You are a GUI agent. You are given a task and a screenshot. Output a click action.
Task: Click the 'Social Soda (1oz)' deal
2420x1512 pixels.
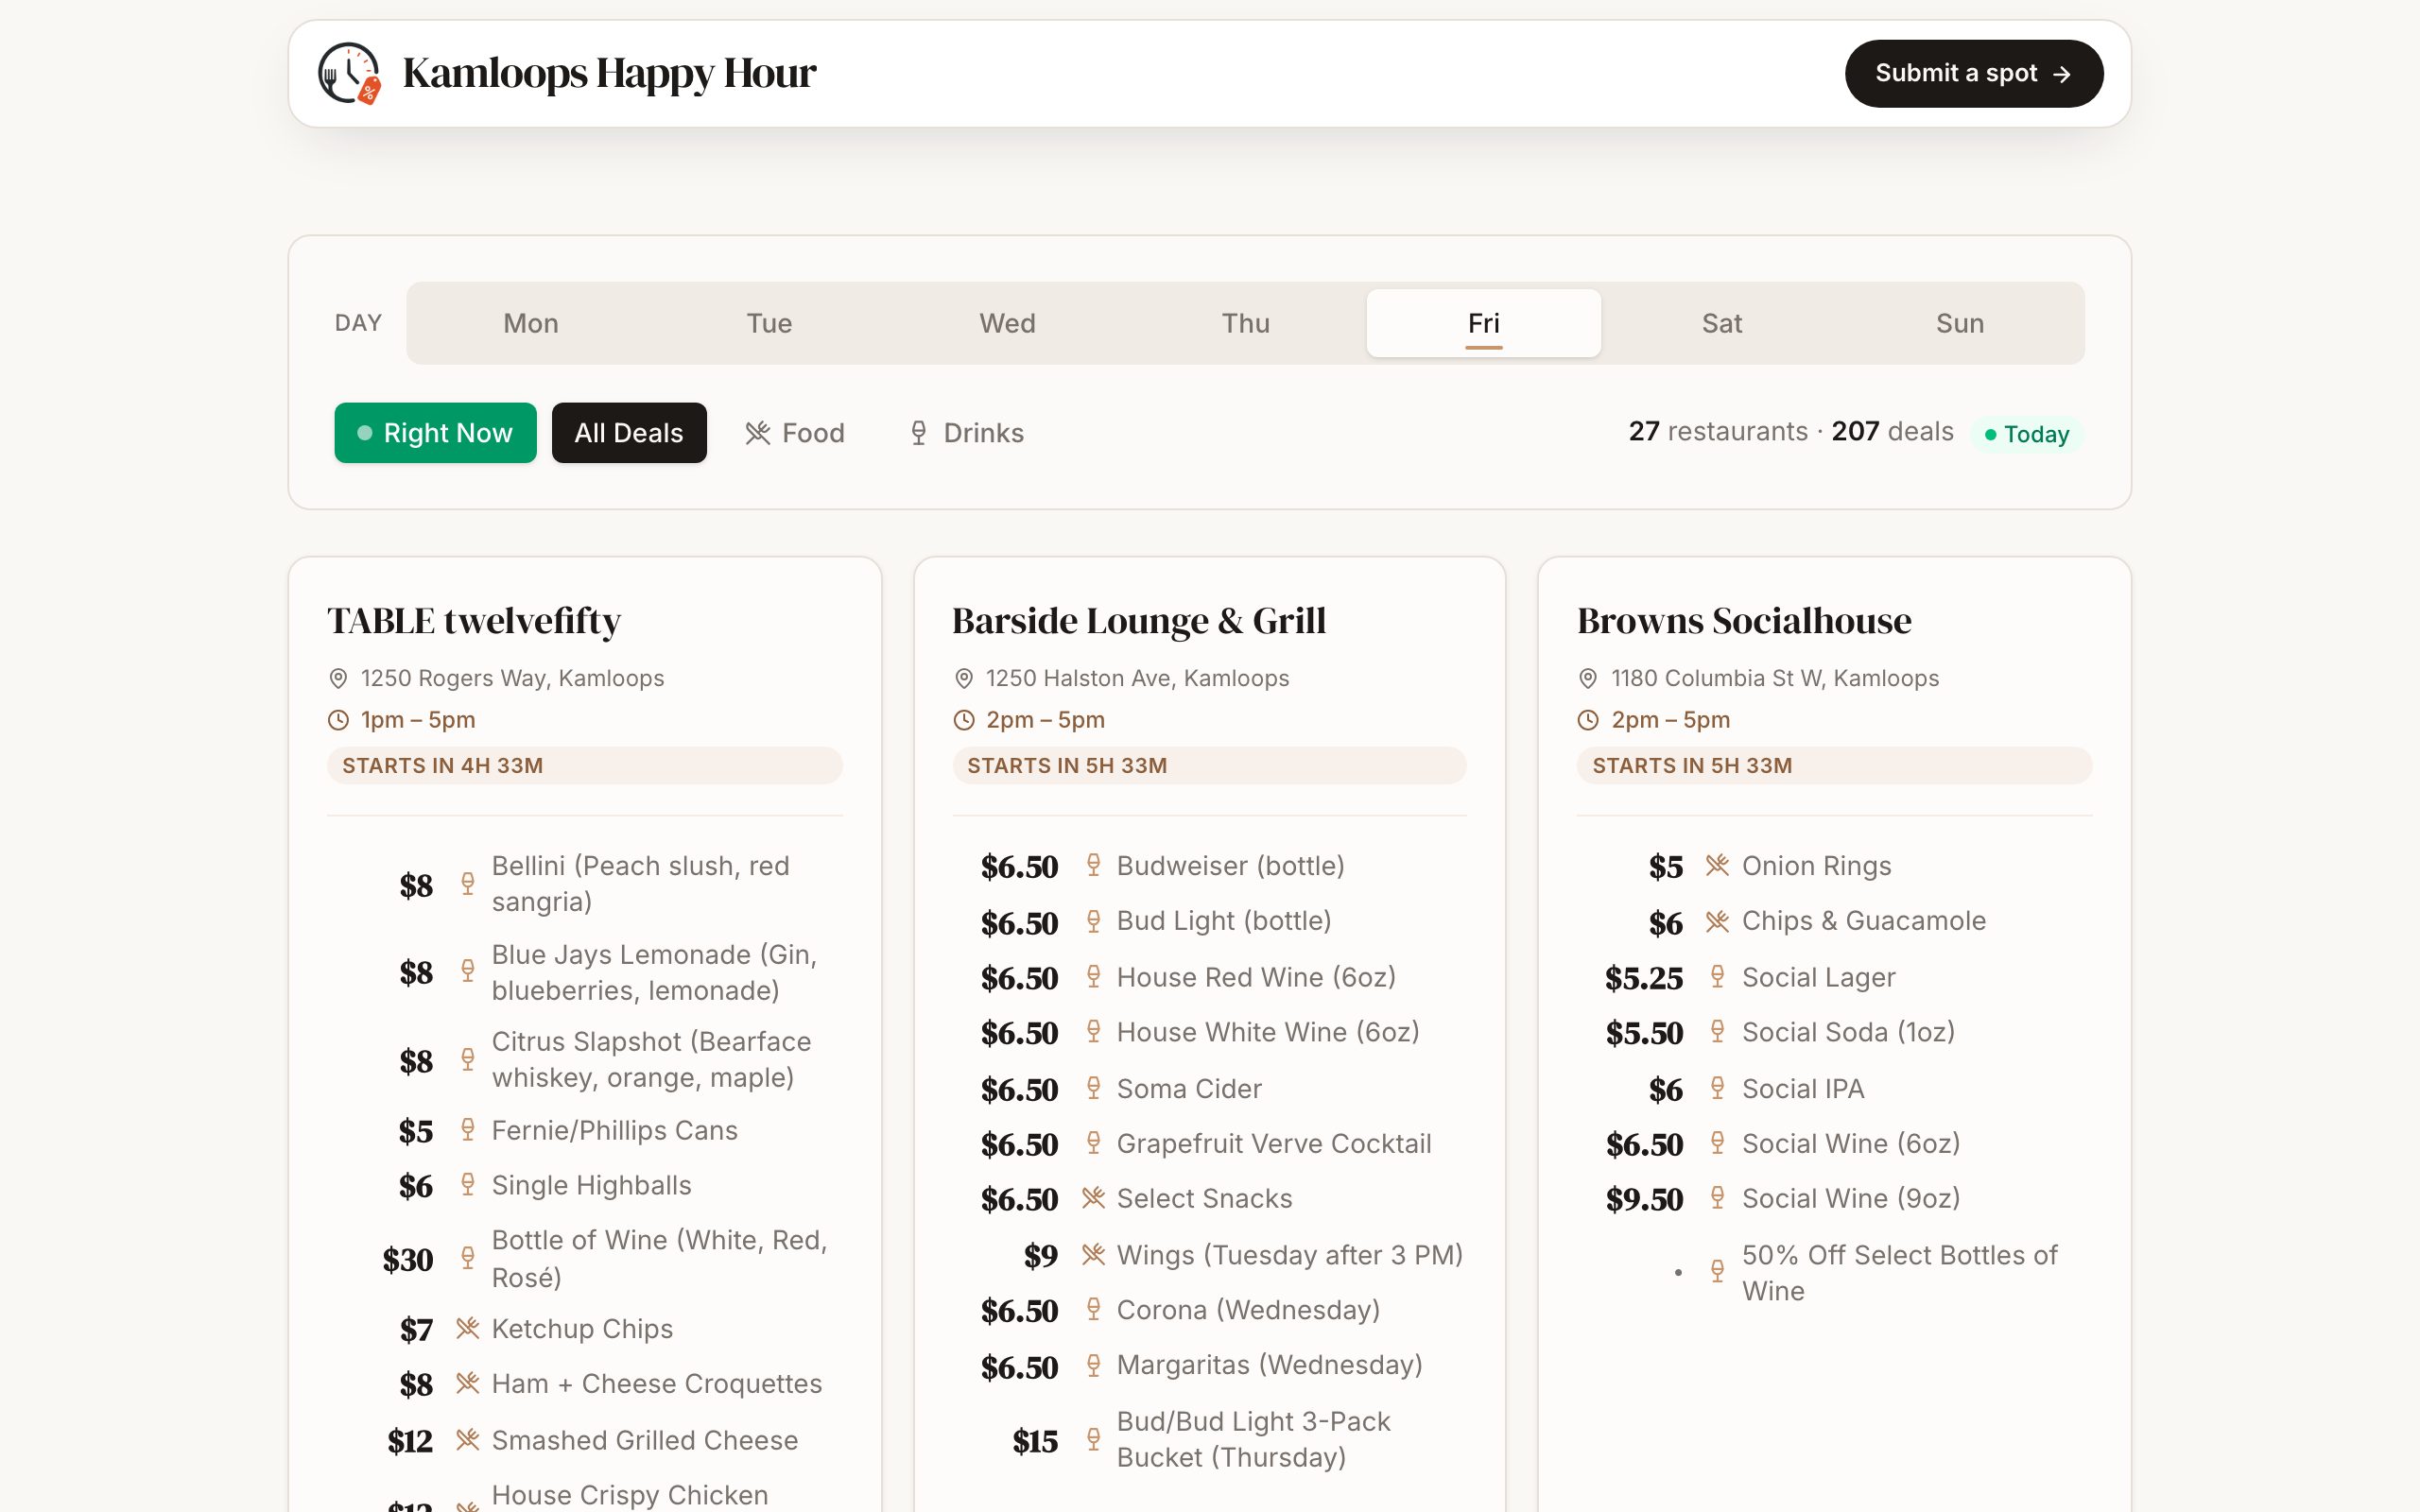[1848, 1032]
